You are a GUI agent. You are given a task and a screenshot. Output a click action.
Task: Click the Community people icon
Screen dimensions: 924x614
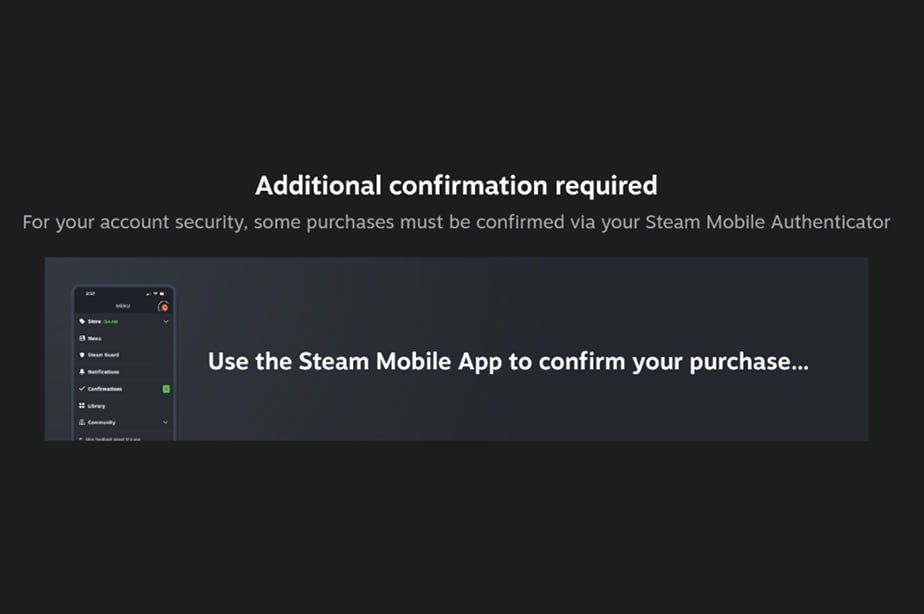pyautogui.click(x=82, y=422)
